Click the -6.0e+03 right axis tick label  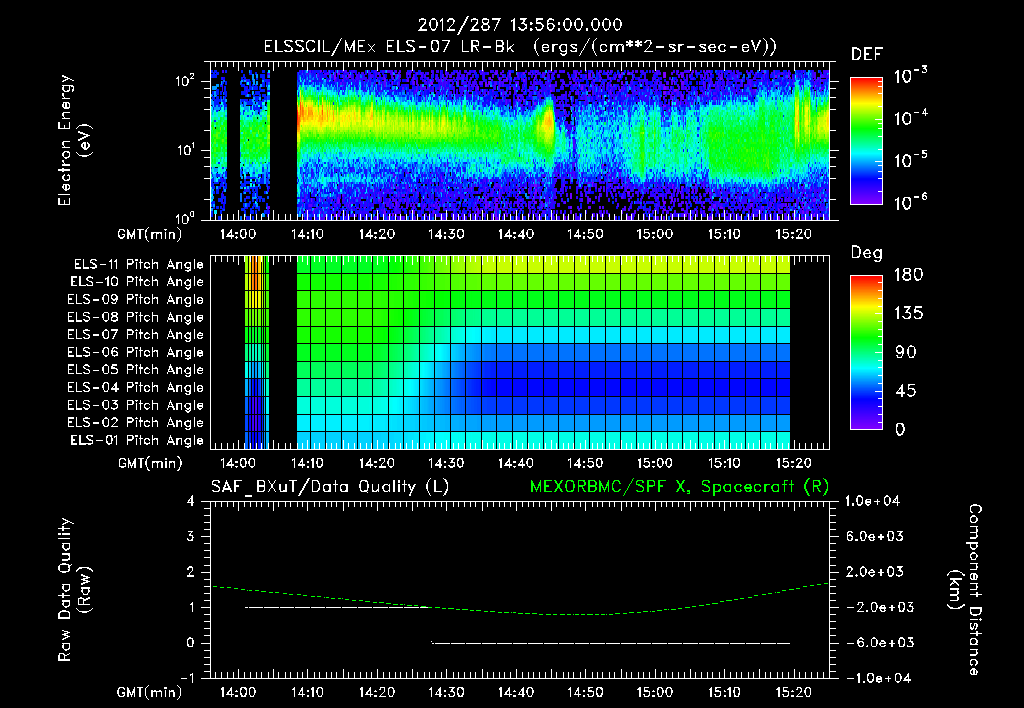[x=874, y=643]
